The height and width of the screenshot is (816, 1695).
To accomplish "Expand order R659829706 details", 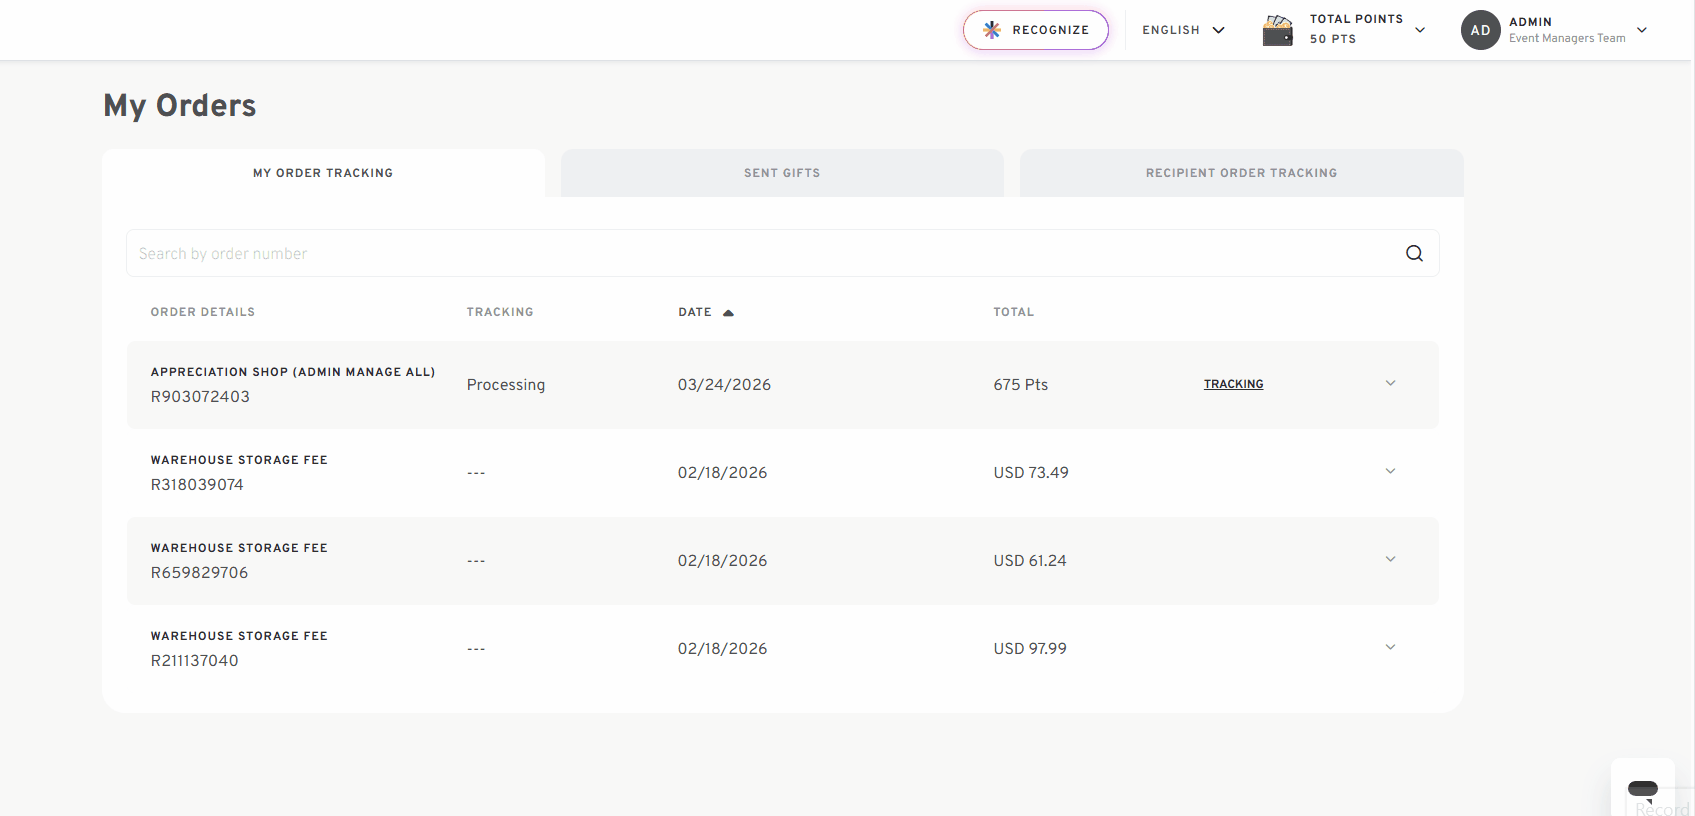I will pos(1390,559).
